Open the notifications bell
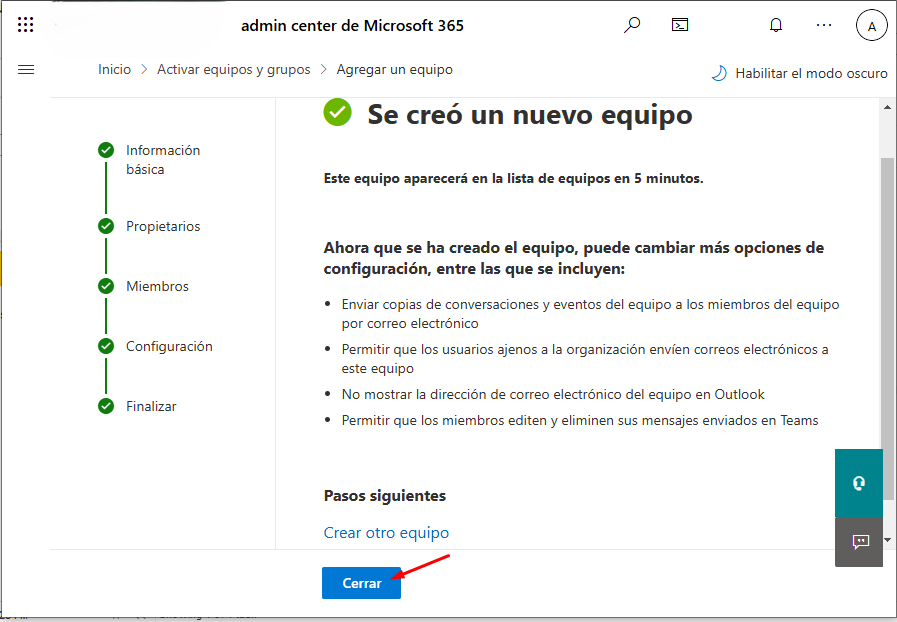 coord(776,25)
